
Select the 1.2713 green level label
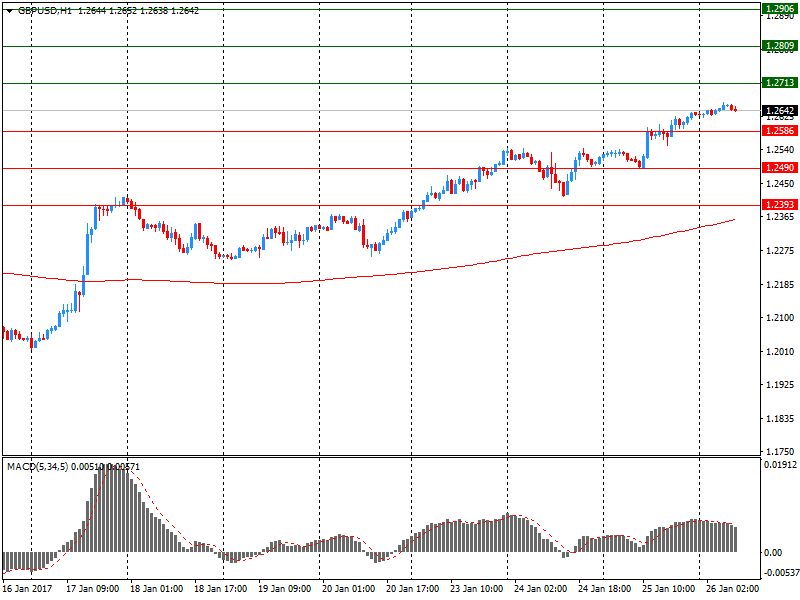tap(780, 83)
